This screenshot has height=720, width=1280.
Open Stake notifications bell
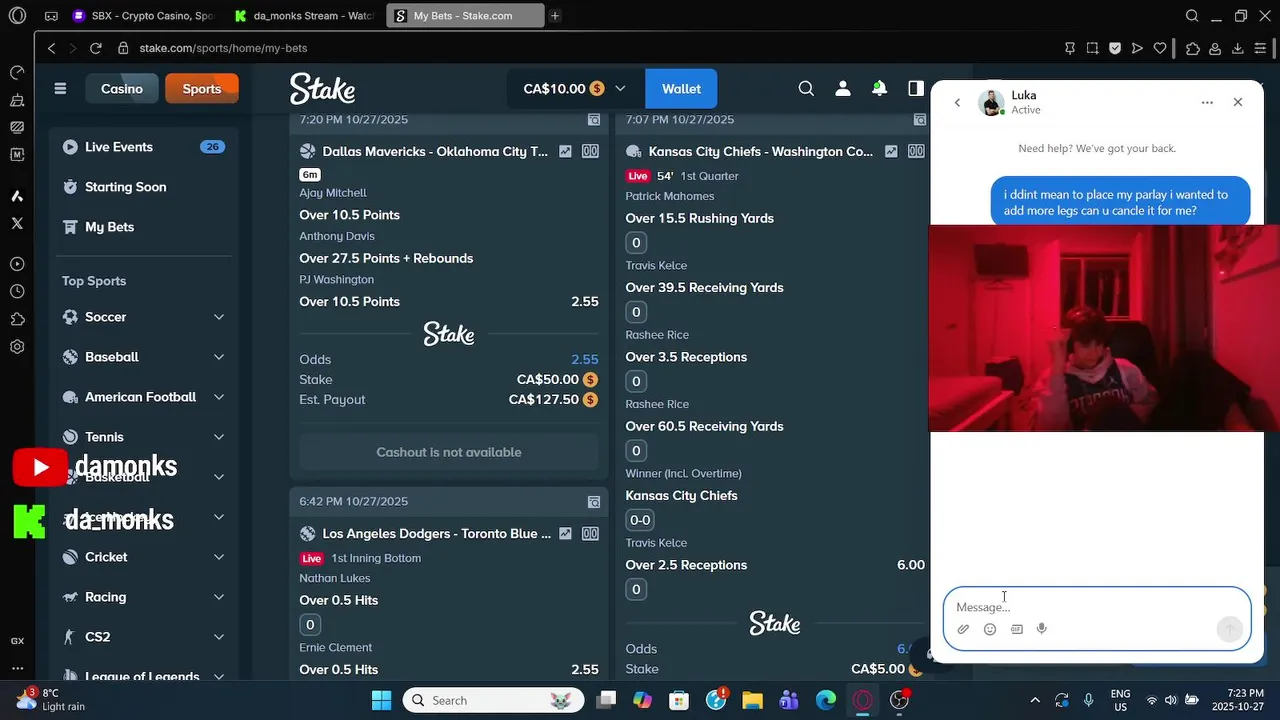coord(879,89)
